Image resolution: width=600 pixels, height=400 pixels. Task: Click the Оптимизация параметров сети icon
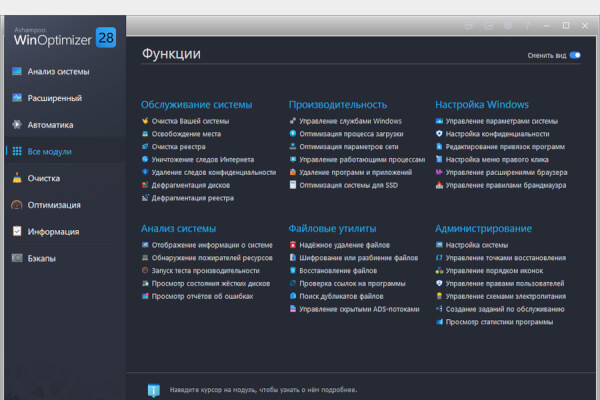click(x=293, y=147)
